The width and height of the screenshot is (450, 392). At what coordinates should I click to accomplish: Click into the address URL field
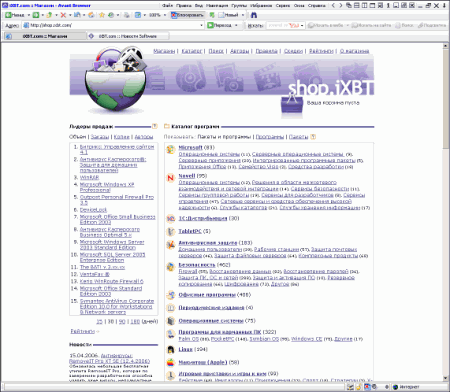113,25
